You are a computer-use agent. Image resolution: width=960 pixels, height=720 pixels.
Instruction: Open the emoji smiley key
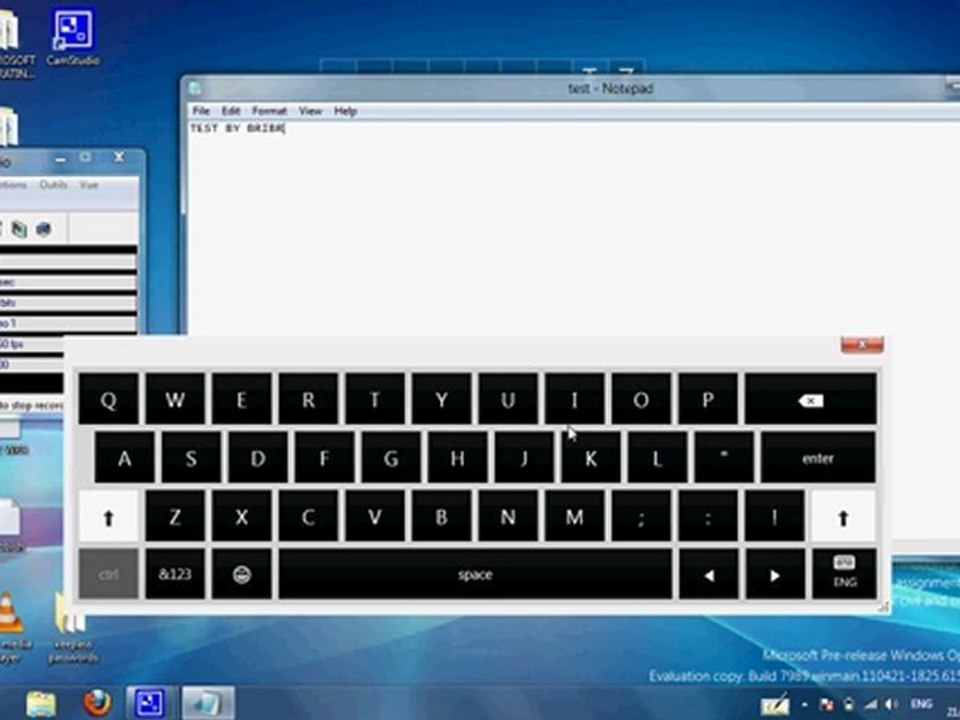[x=242, y=574]
